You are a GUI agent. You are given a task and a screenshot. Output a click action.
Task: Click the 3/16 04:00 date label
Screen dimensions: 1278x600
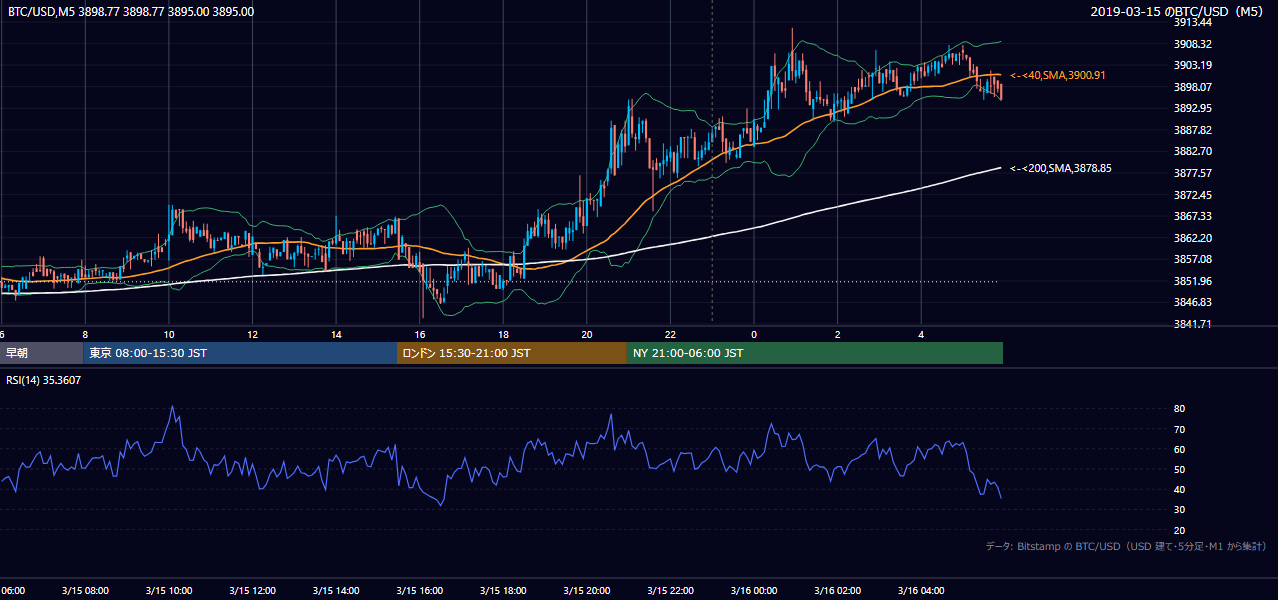921,590
